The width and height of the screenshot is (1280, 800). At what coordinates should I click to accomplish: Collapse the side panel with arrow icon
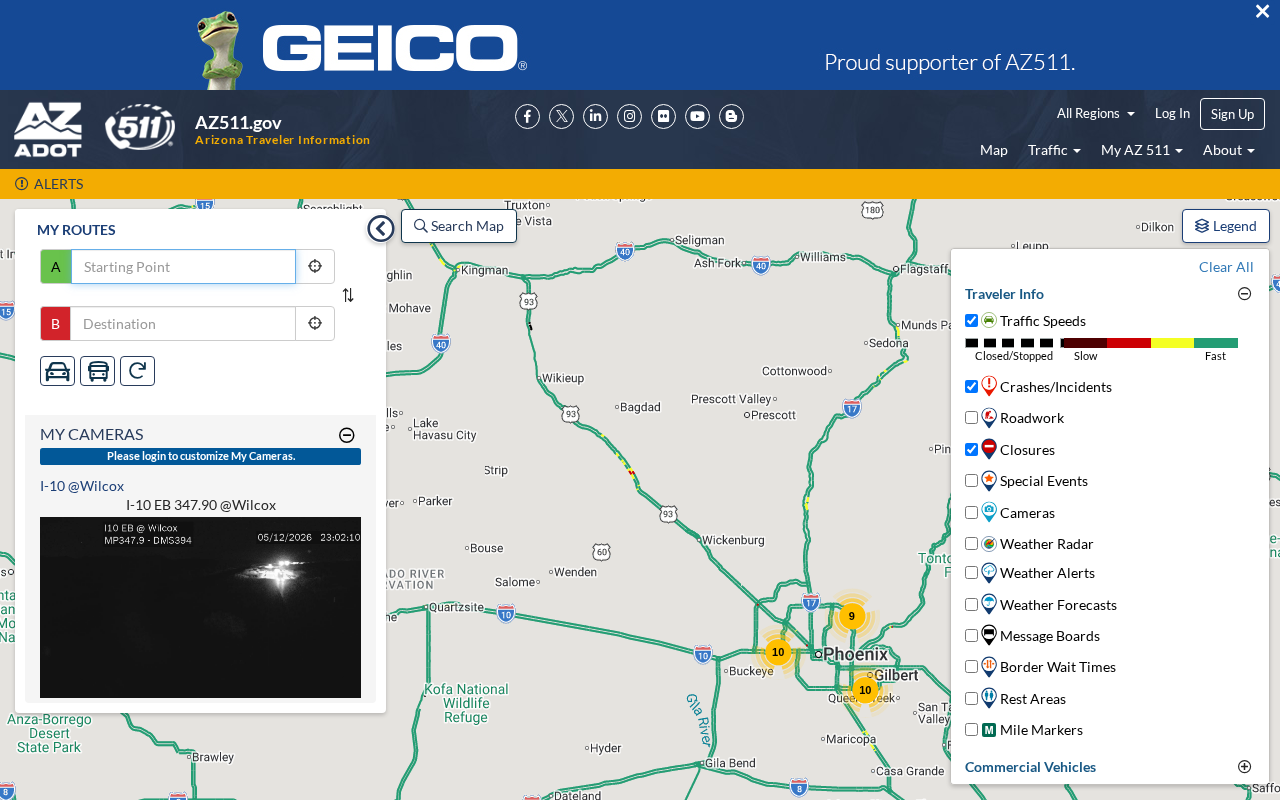pos(381,229)
